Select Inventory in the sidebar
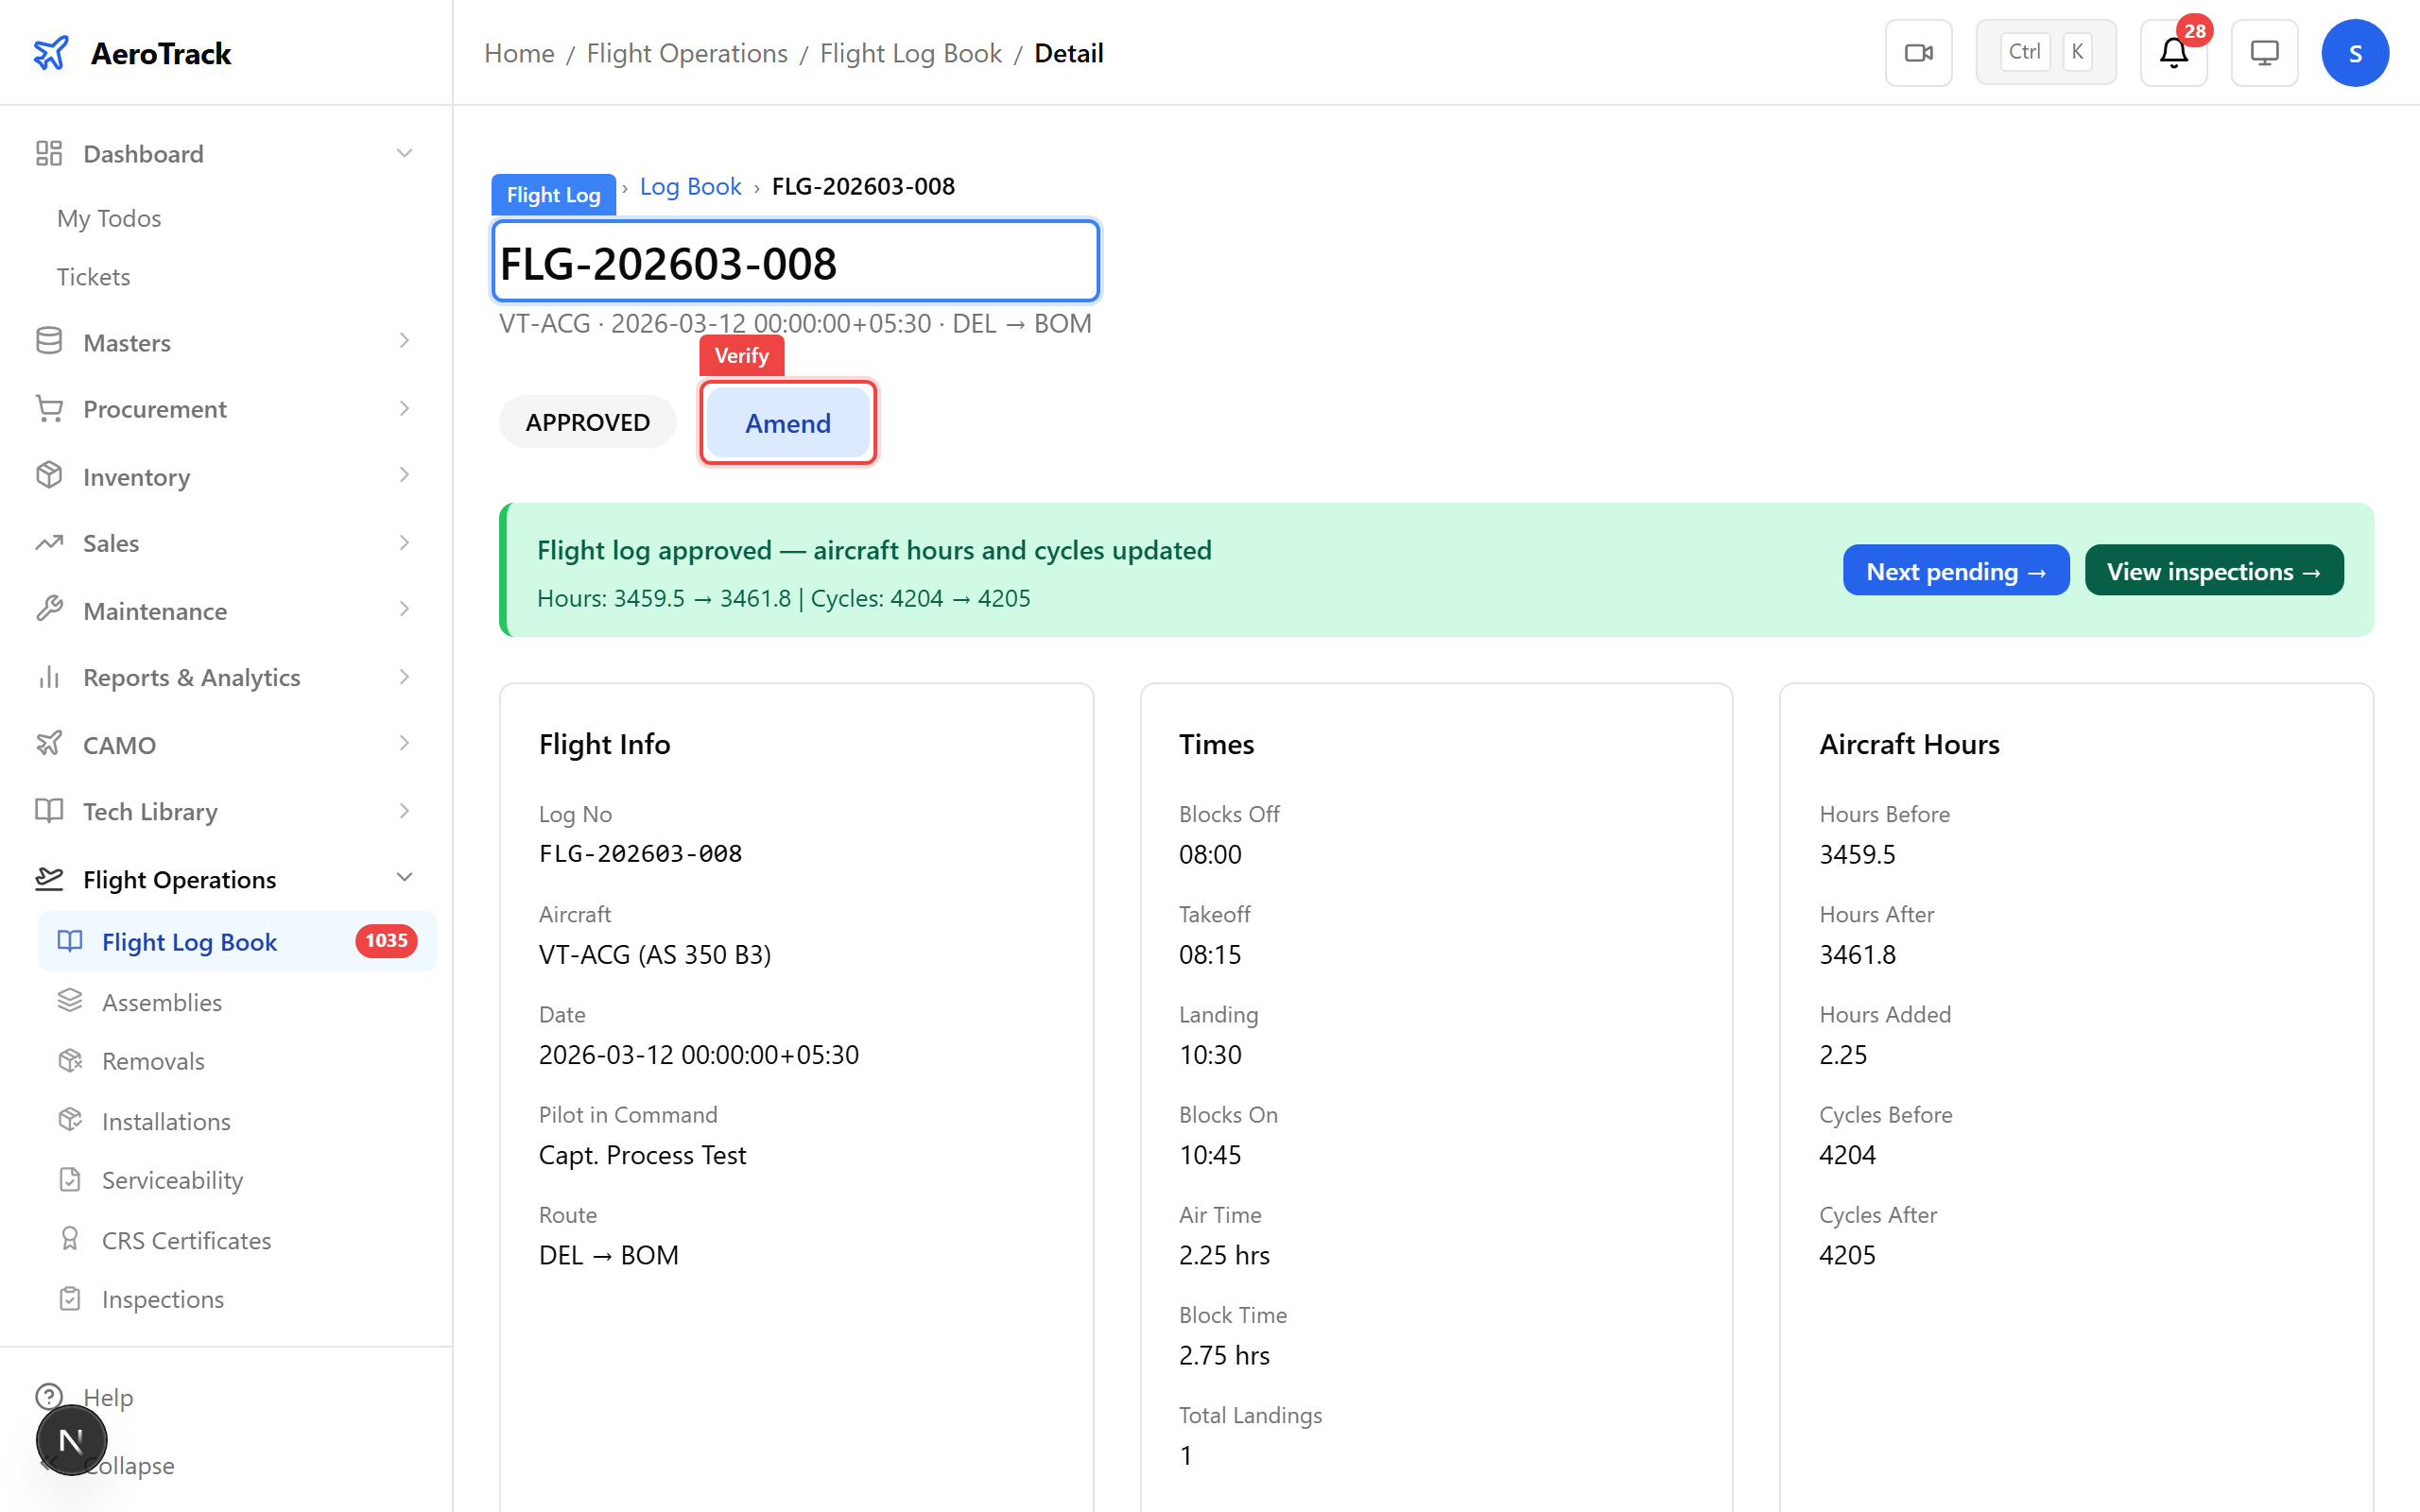The height and width of the screenshot is (1512, 2420). 136,476
